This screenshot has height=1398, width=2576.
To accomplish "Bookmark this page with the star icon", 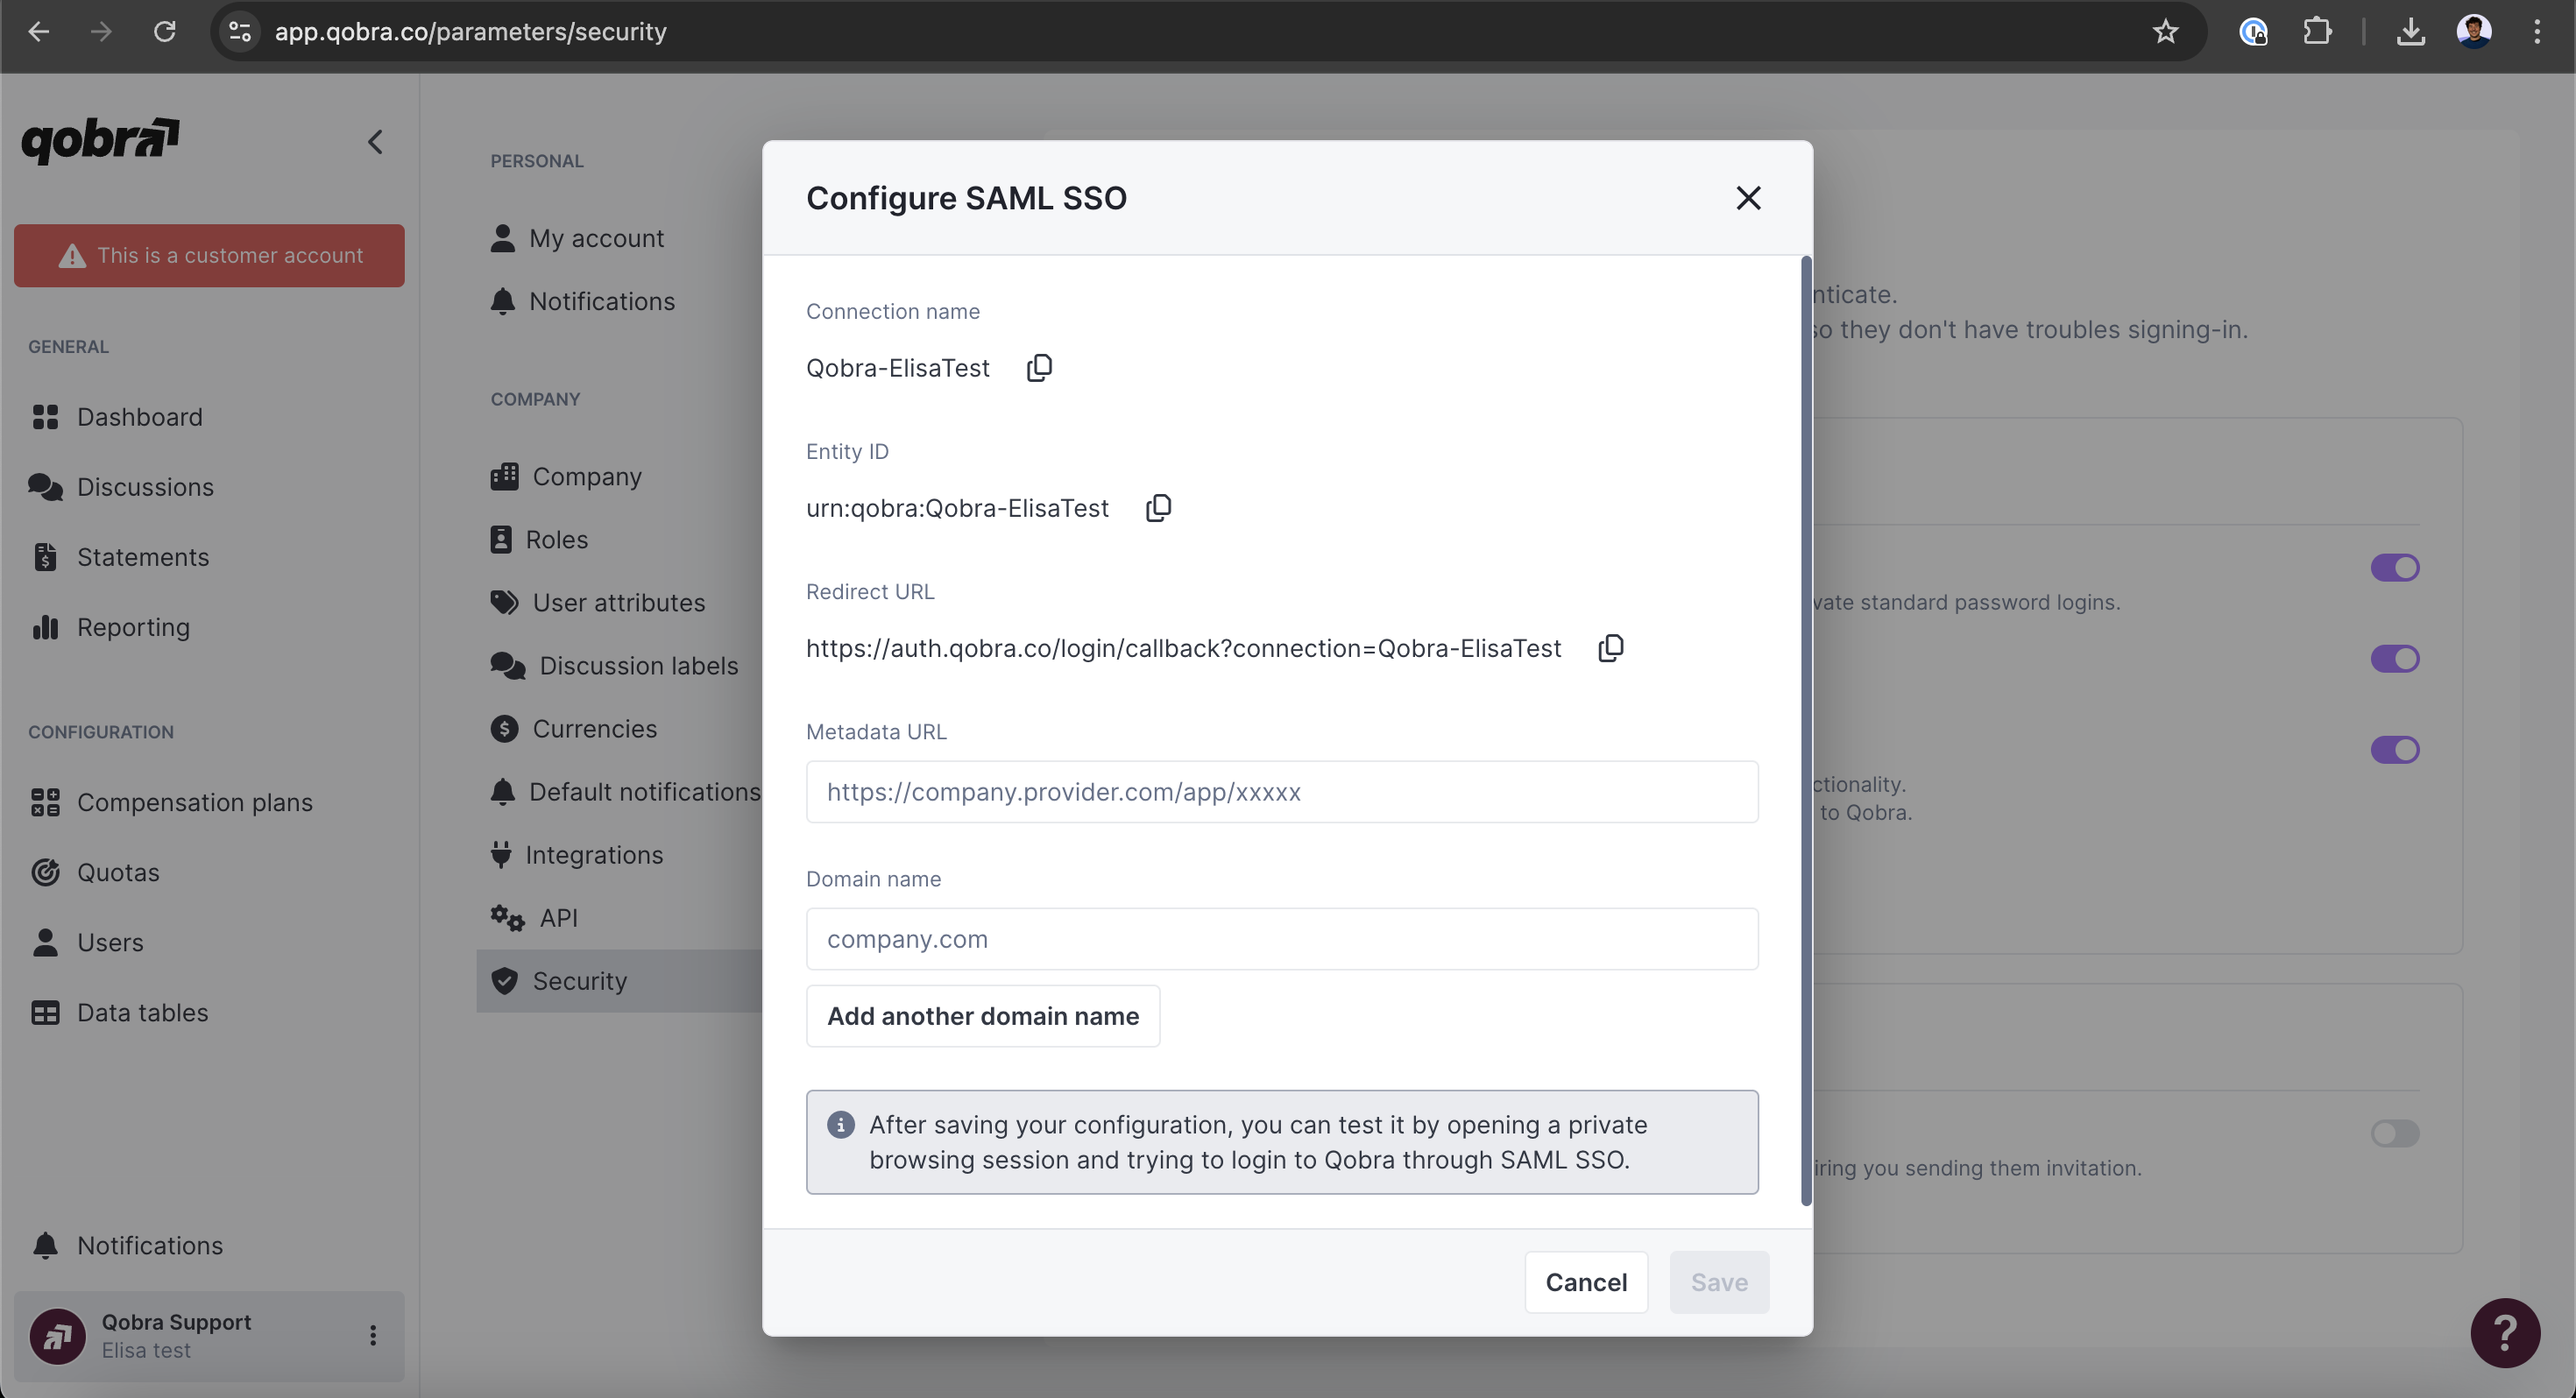I will pyautogui.click(x=2165, y=32).
